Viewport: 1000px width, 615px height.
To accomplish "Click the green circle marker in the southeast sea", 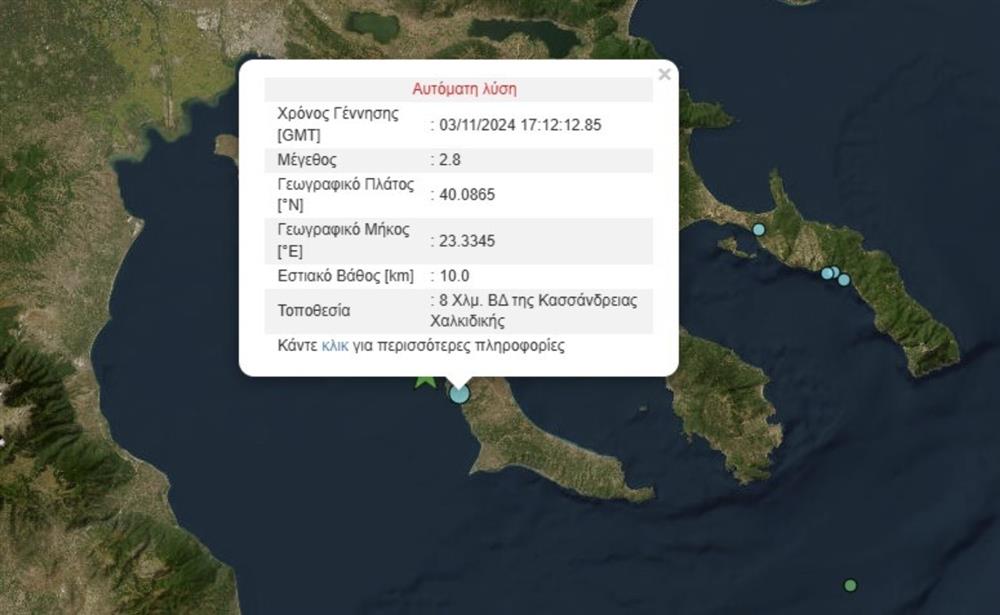I will click(x=850, y=585).
